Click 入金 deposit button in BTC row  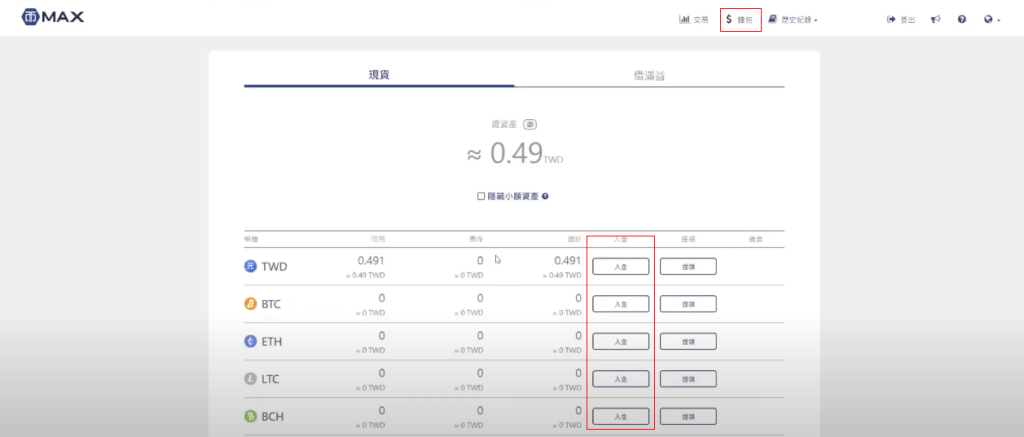click(620, 304)
